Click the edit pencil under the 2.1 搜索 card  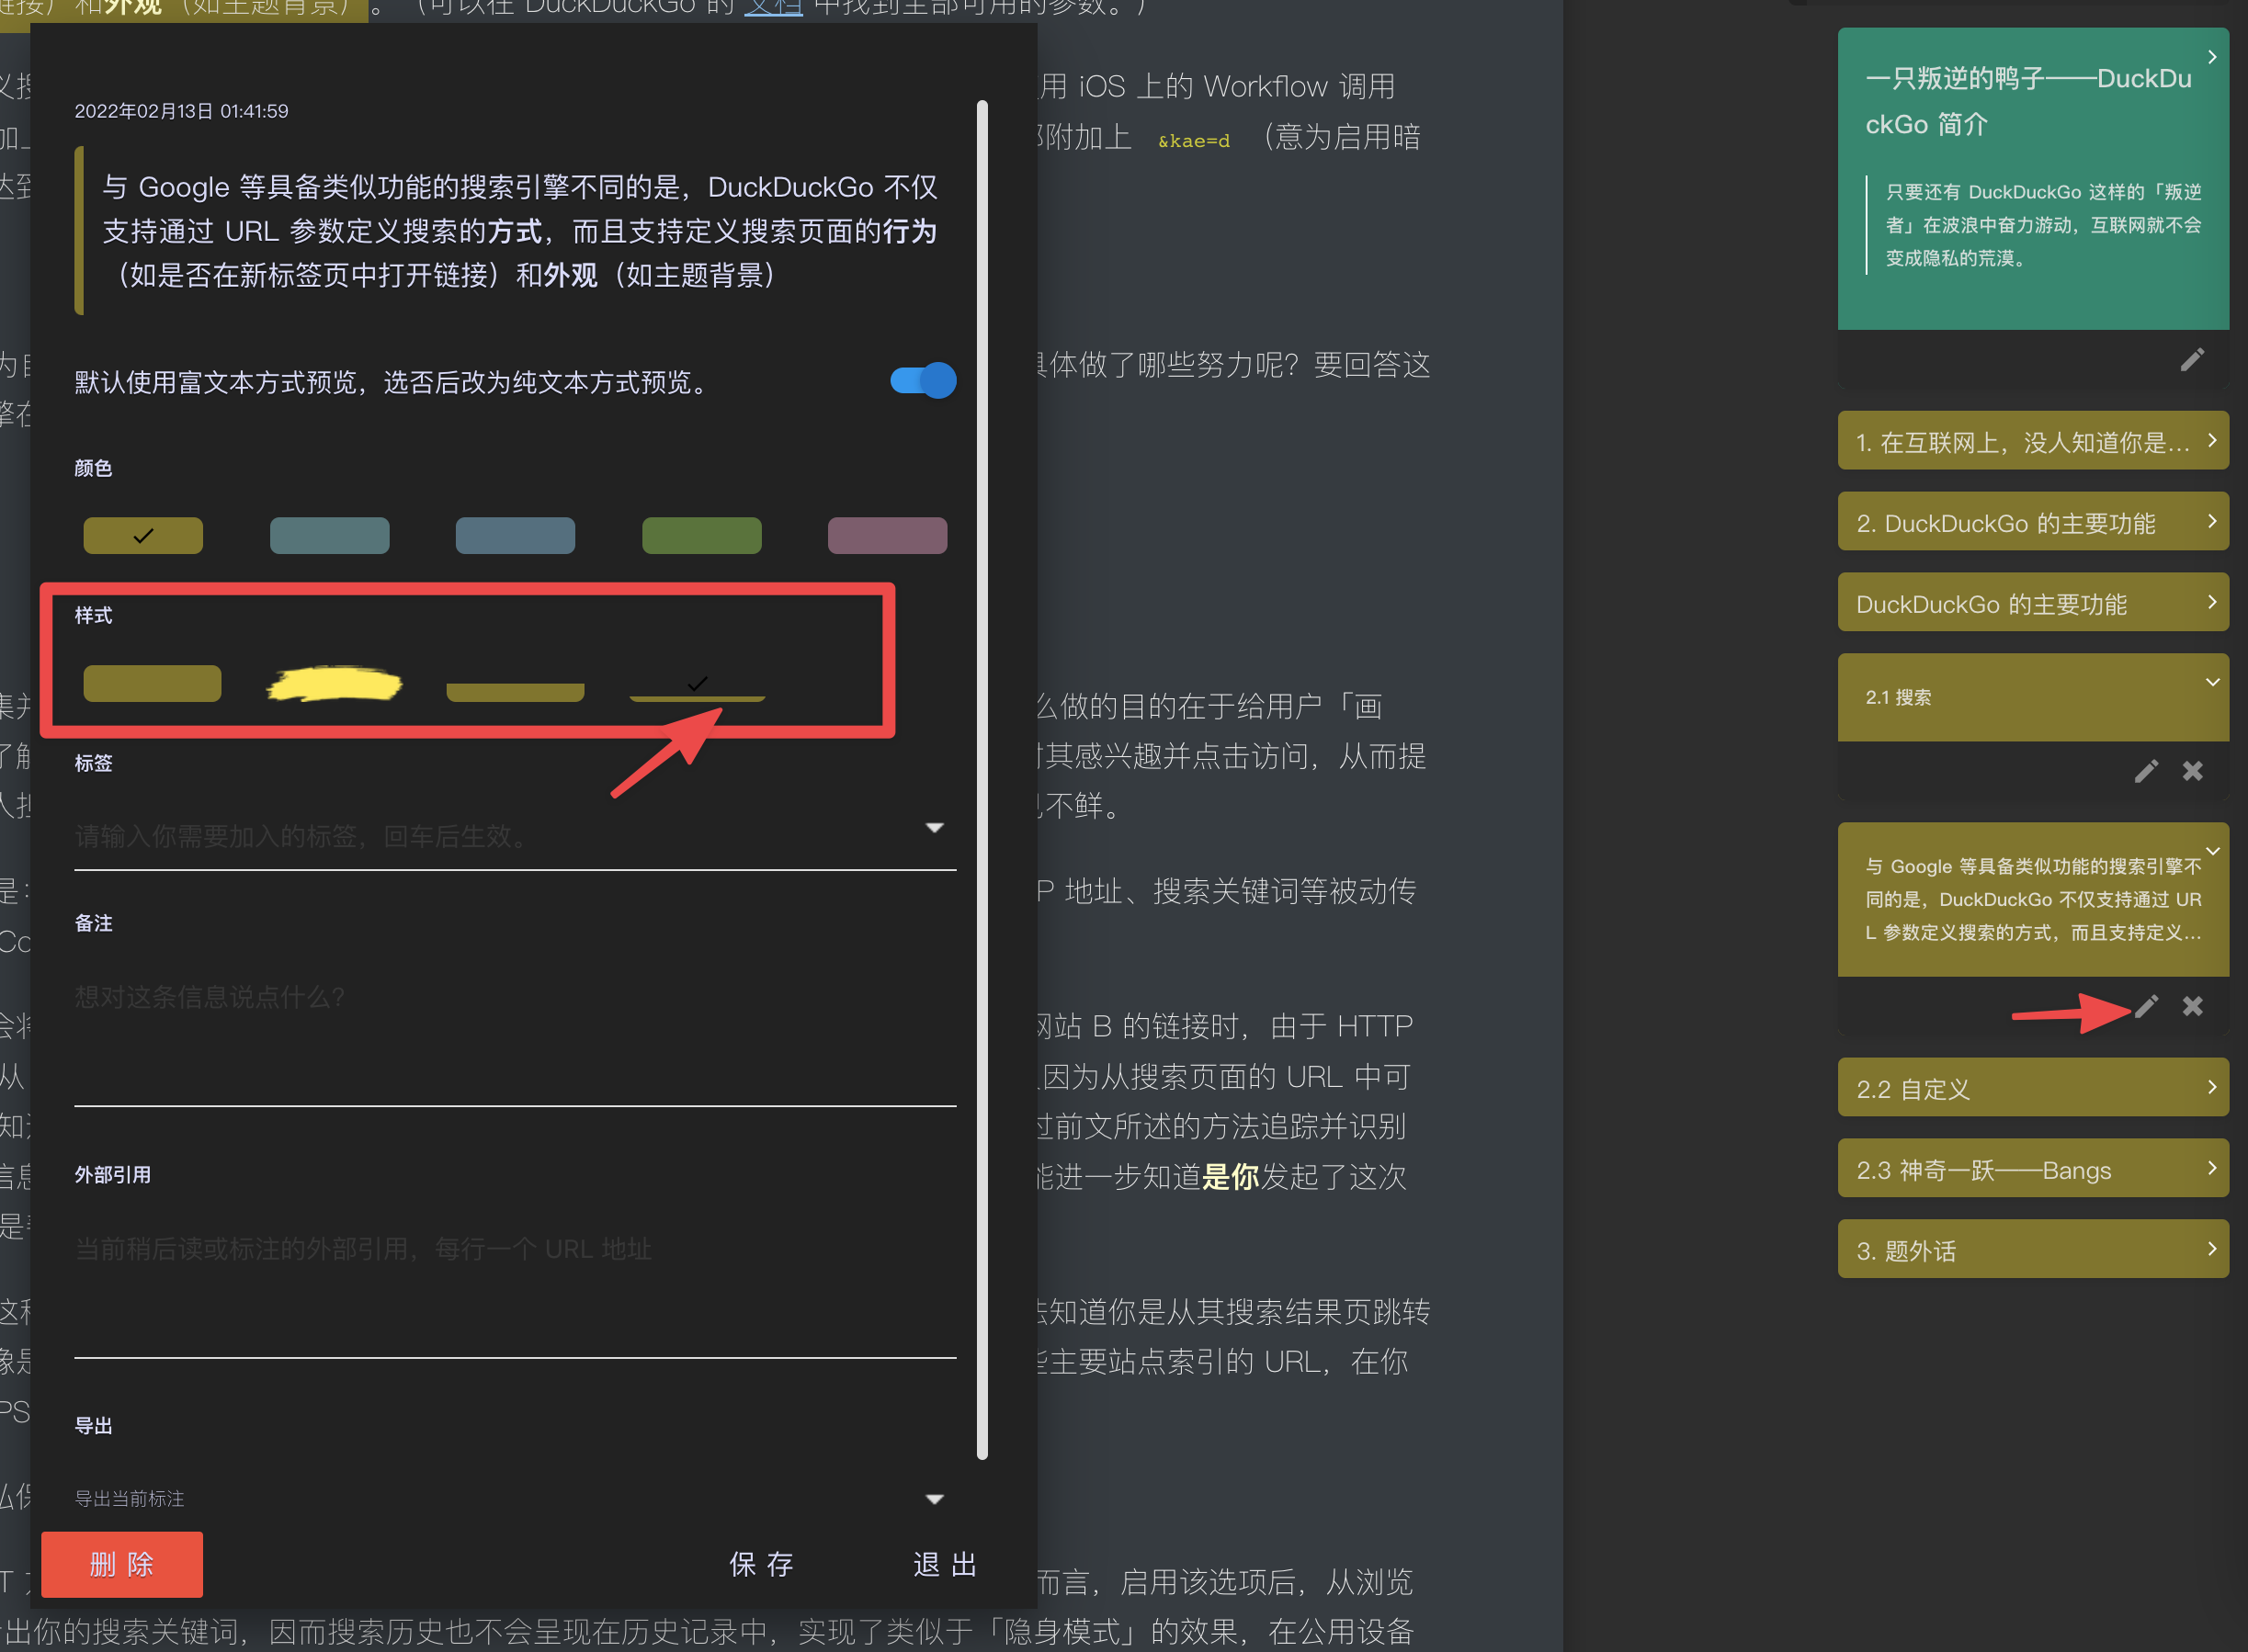tap(2145, 771)
